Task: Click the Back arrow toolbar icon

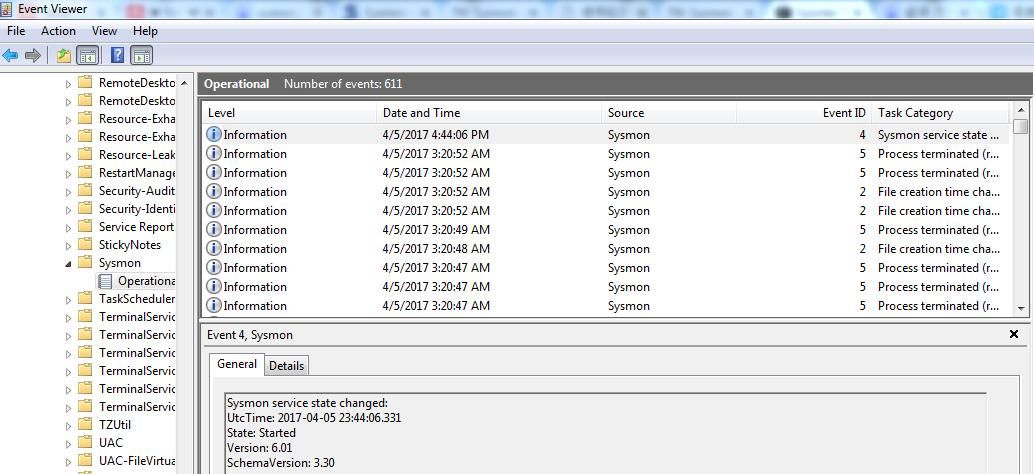Action: tap(10, 55)
